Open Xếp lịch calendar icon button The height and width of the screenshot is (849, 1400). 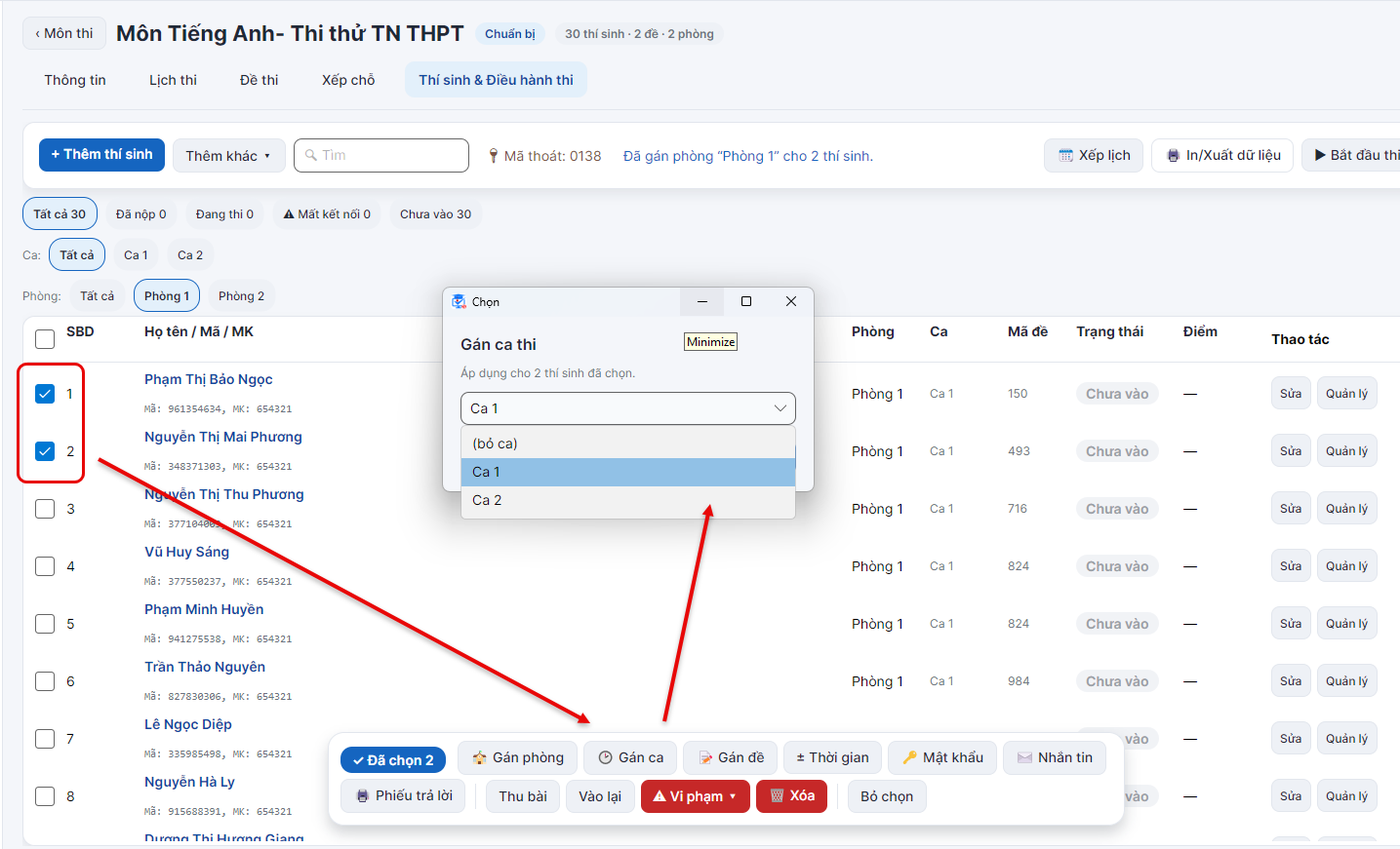pos(1094,155)
